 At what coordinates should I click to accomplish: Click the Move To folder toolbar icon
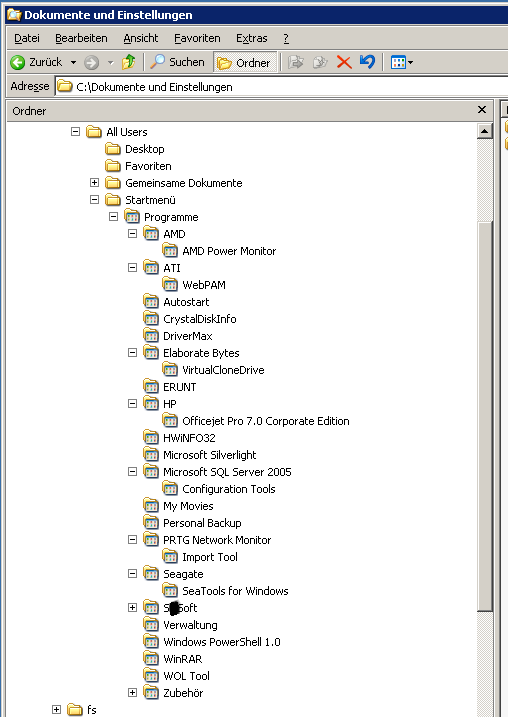point(296,62)
